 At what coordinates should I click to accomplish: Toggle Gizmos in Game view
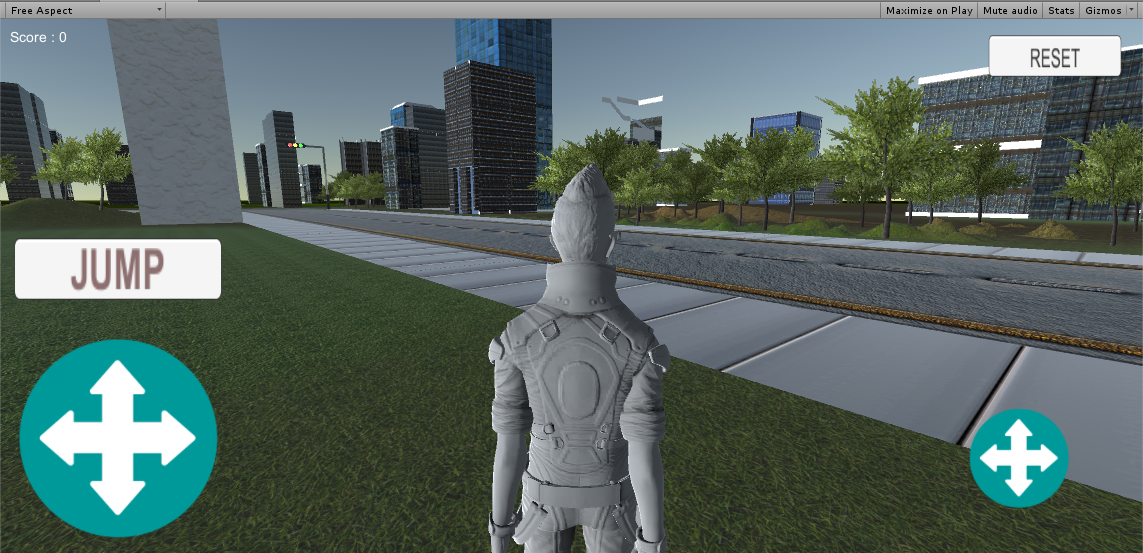(1103, 10)
